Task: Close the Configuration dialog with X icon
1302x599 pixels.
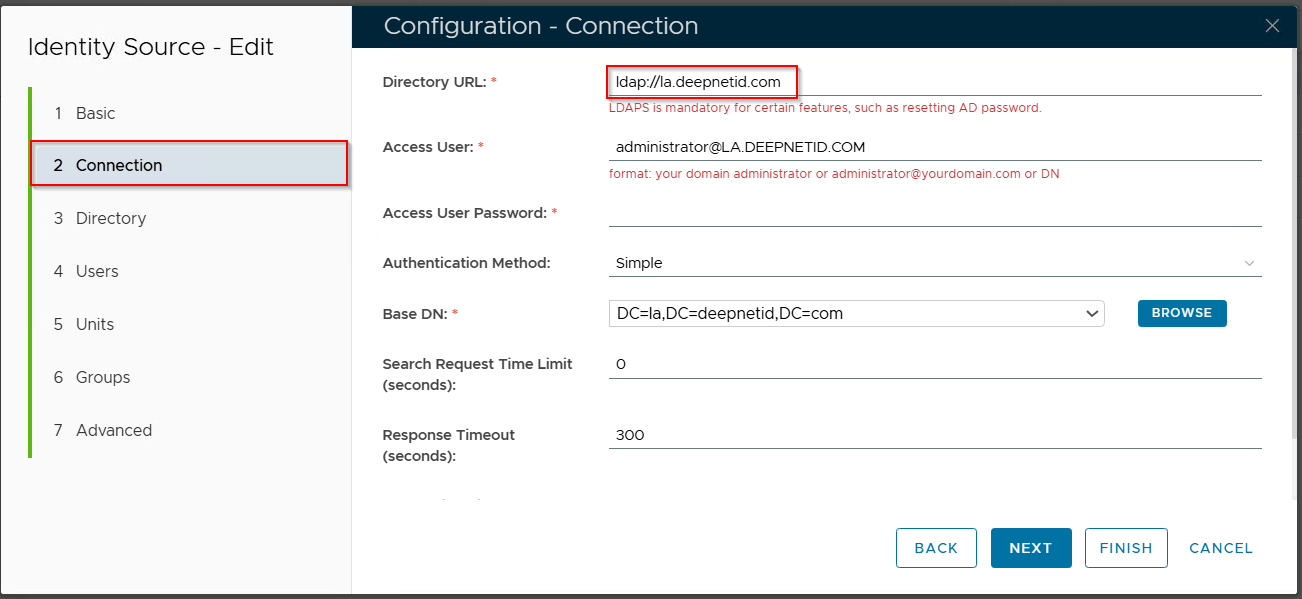Action: pyautogui.click(x=1272, y=26)
